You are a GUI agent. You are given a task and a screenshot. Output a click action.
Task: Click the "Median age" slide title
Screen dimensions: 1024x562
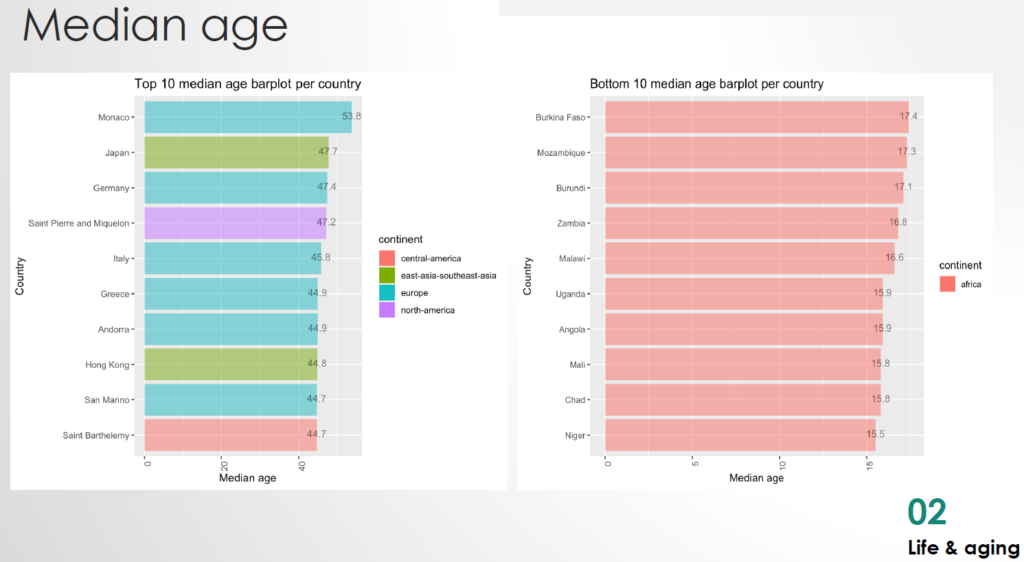pyautogui.click(x=155, y=27)
